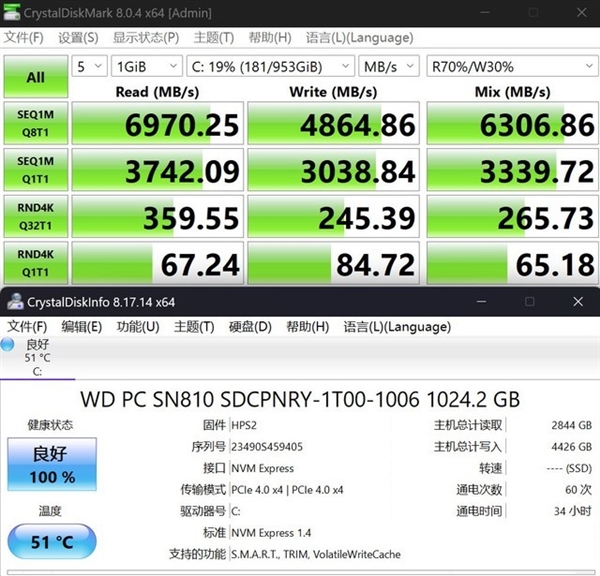Click the CrystalDiskInfo app icon in title bar
Viewport: 600px width, 576px height.
13,301
